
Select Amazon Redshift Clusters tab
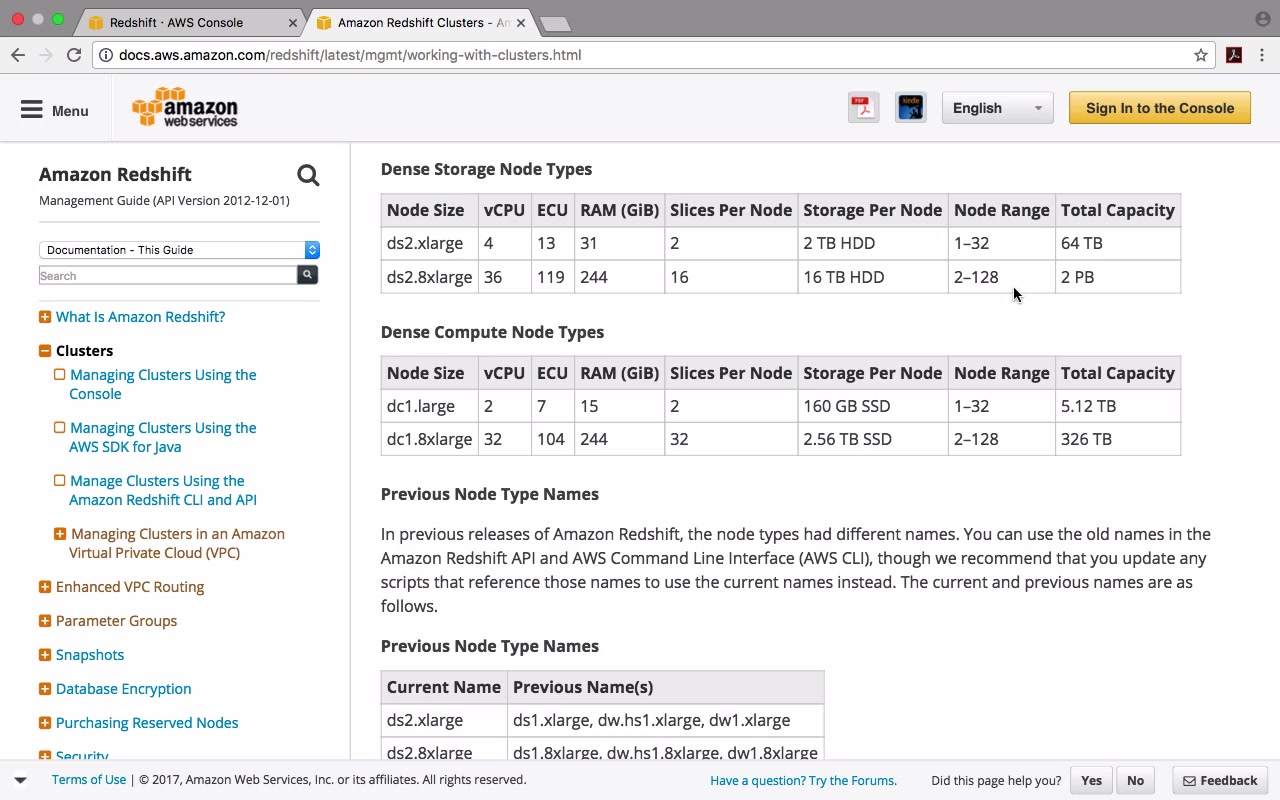tap(419, 22)
